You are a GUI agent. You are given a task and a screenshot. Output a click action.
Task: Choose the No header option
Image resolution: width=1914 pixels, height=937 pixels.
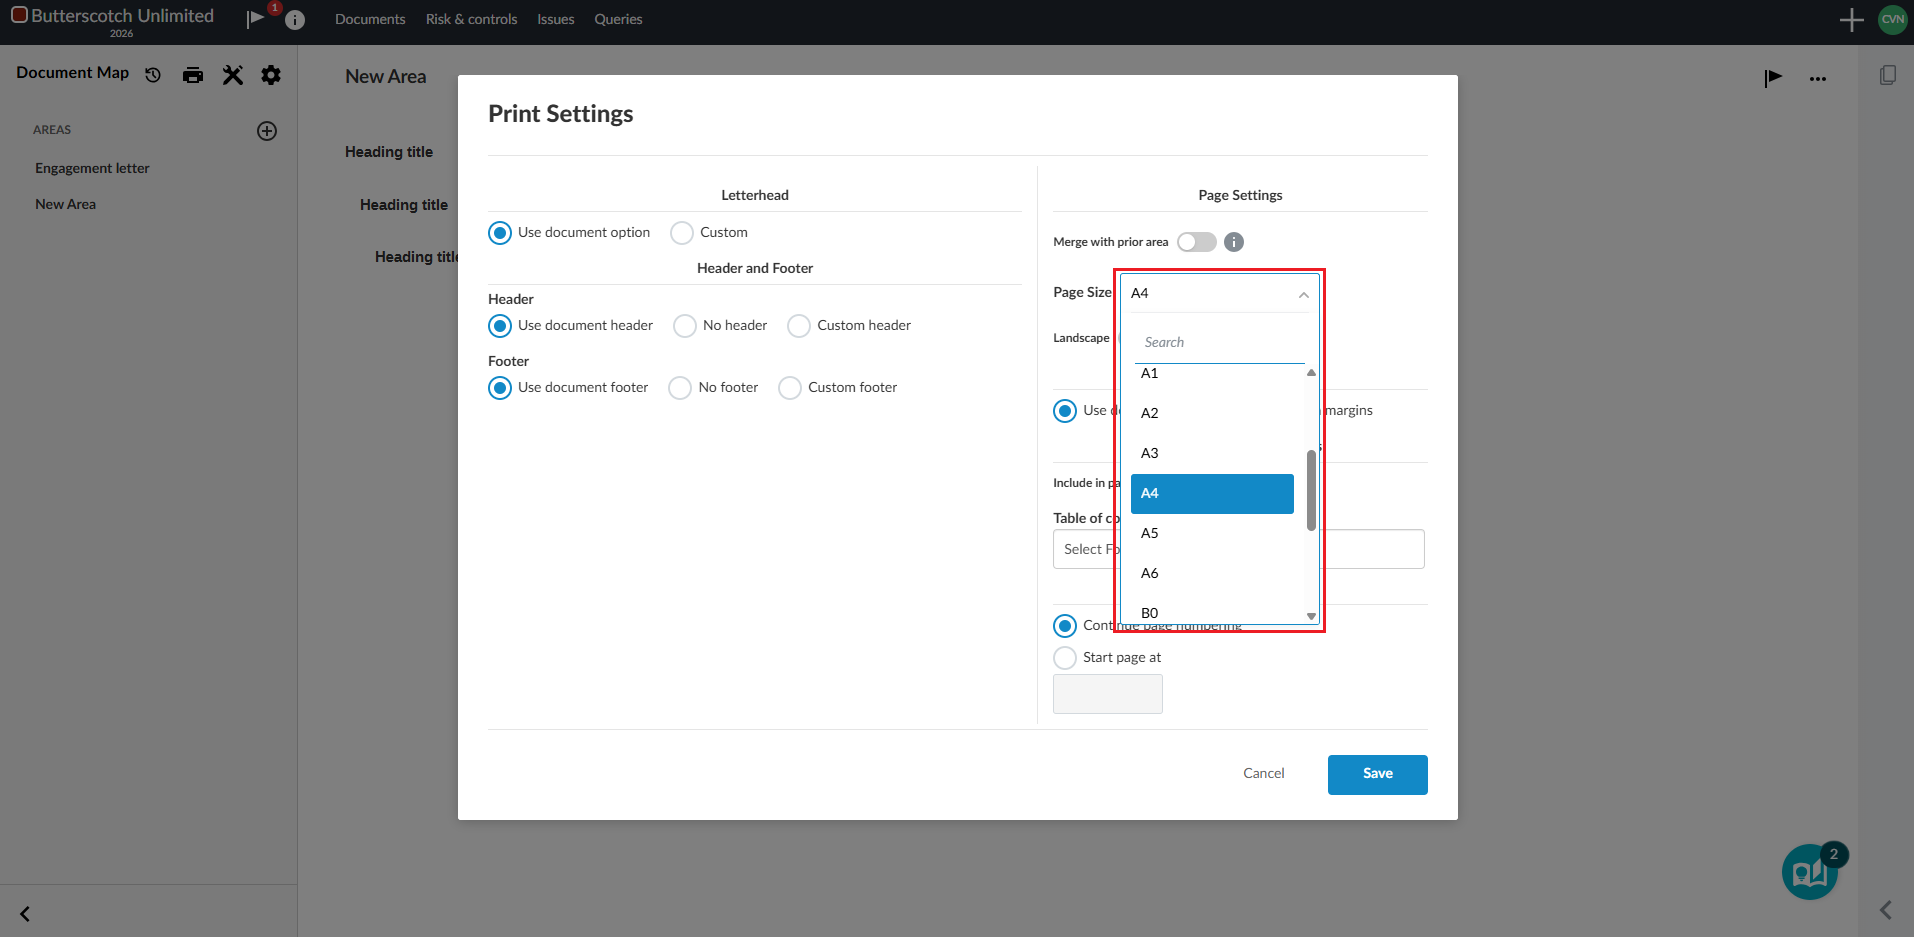click(685, 326)
